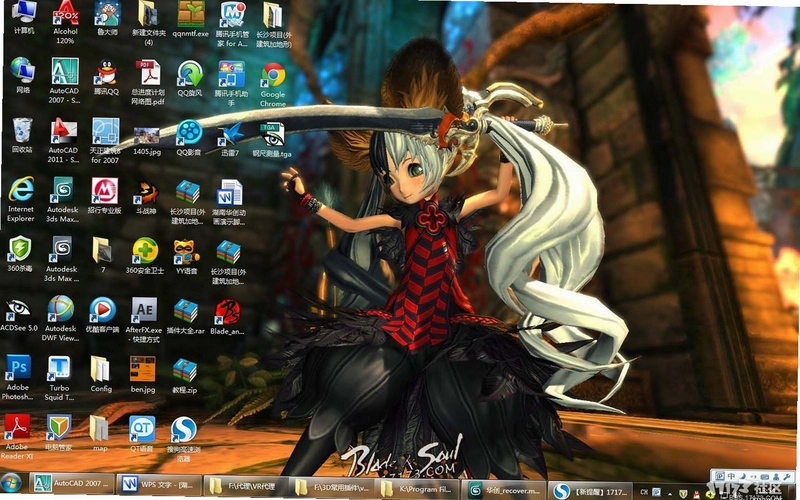Open 招行专业版 banking shortcut
This screenshot has width=800, height=500.
click(105, 195)
